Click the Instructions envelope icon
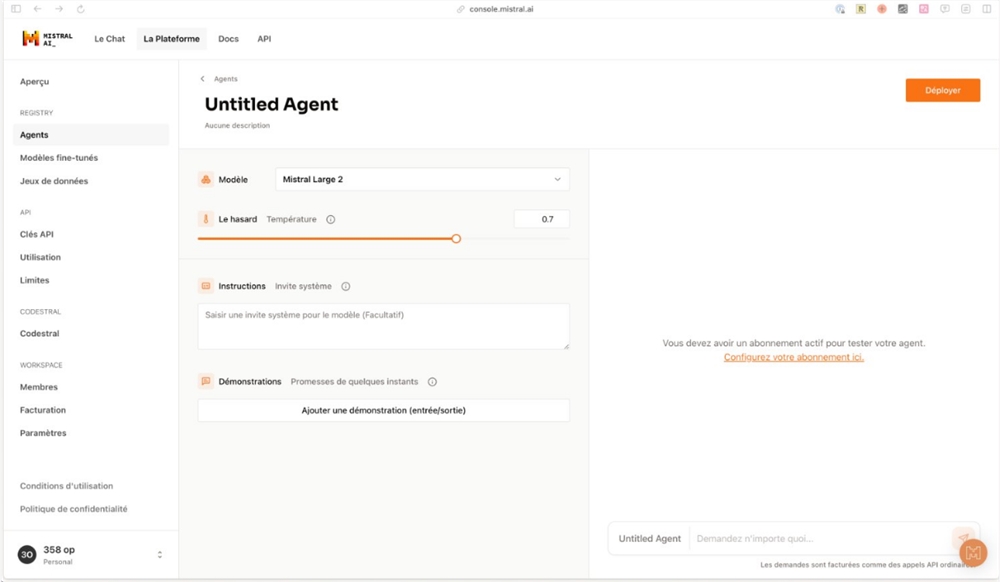The image size is (1000, 582). pos(206,285)
